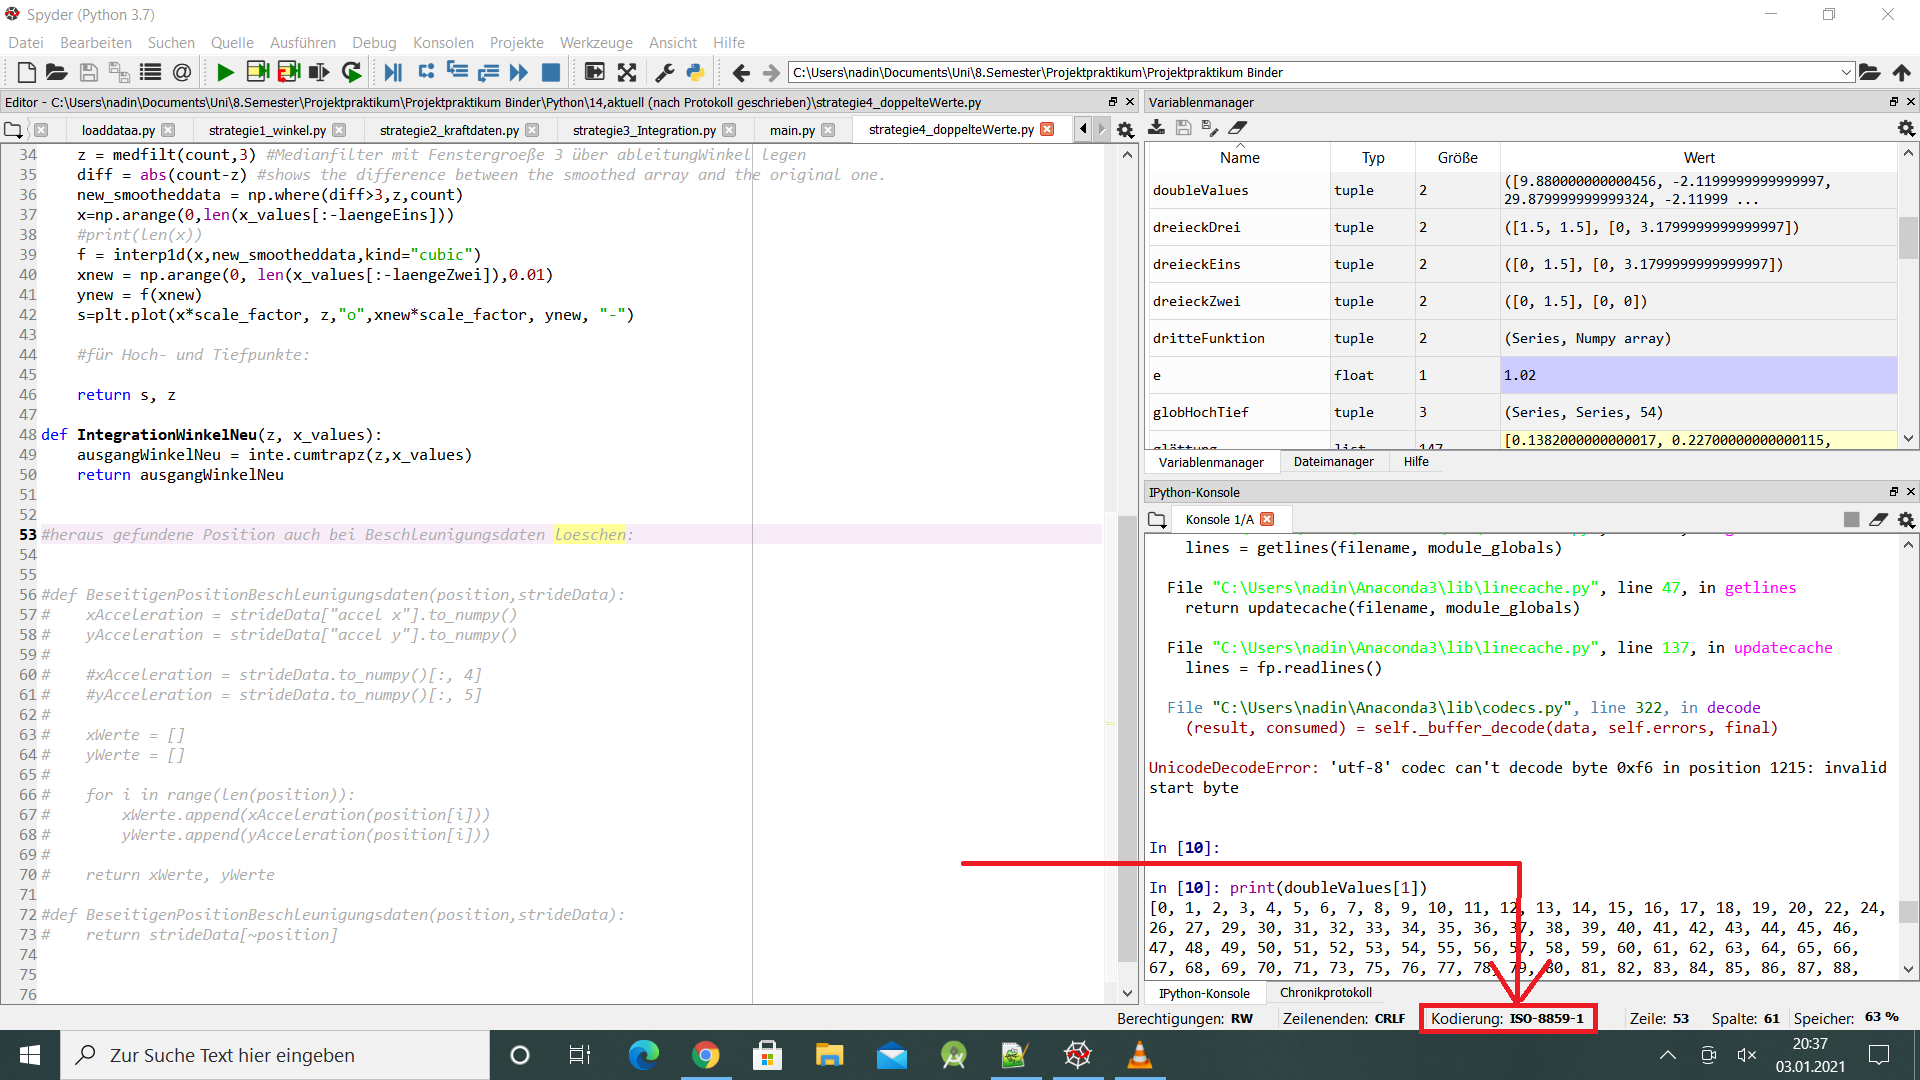
Task: Interrupt kernel stop square in console
Action: pyautogui.click(x=1852, y=519)
